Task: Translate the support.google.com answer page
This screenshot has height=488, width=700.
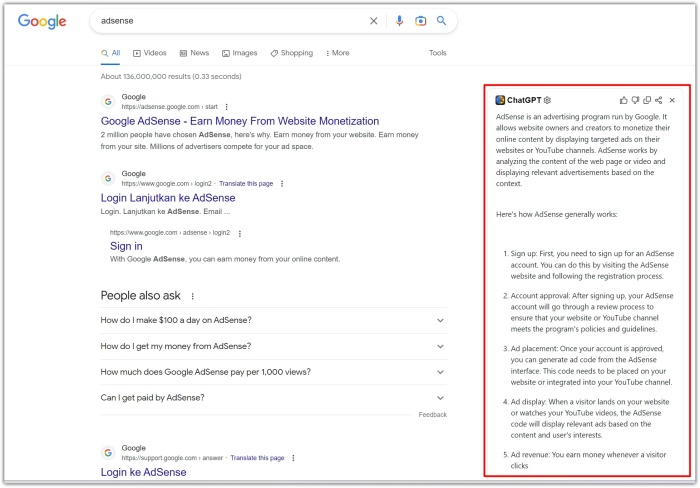Action: [257, 458]
